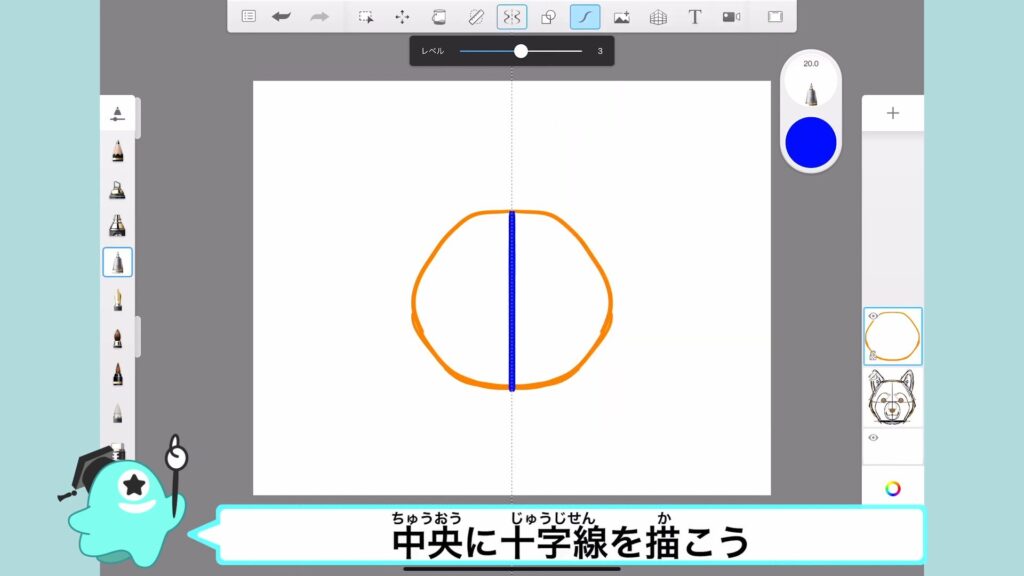1024x576 pixels.
Task: Toggle the Symmetry tool off
Action: [512, 16]
